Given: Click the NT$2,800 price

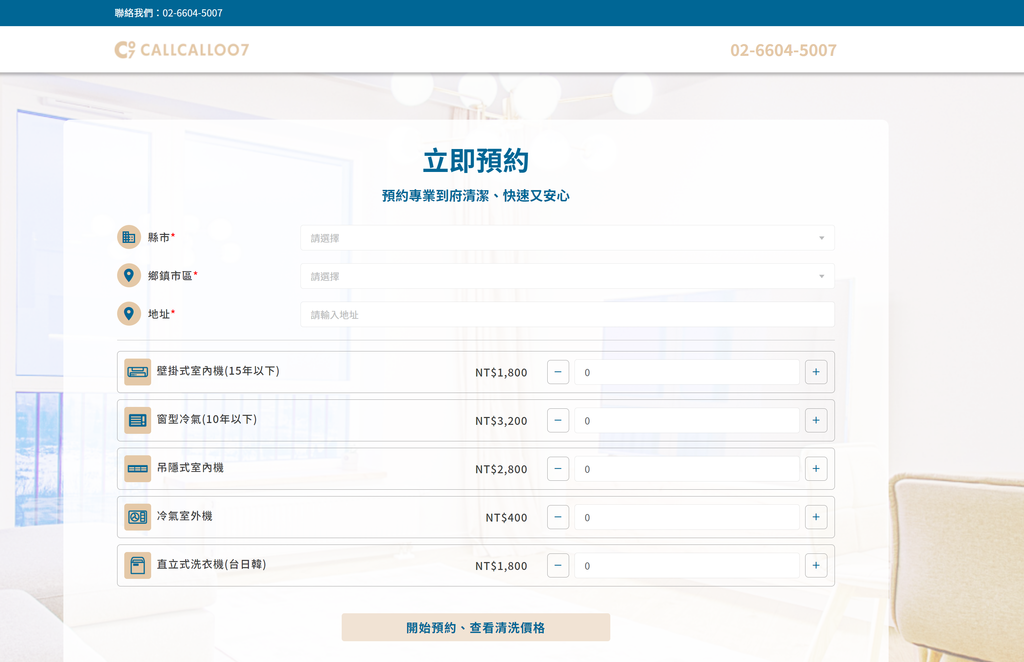Looking at the screenshot, I should coord(501,469).
